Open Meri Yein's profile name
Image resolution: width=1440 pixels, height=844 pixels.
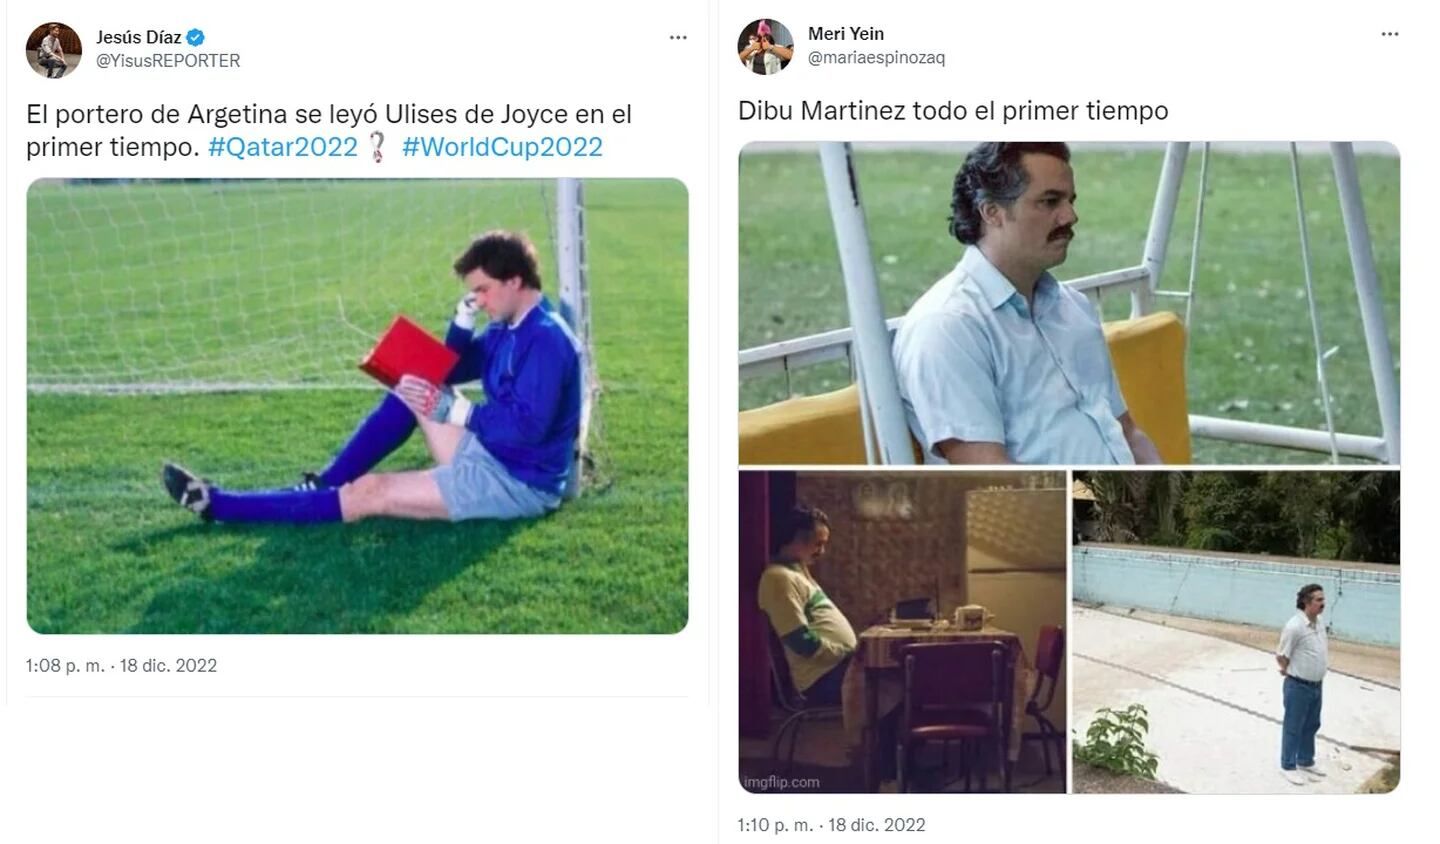coord(846,32)
